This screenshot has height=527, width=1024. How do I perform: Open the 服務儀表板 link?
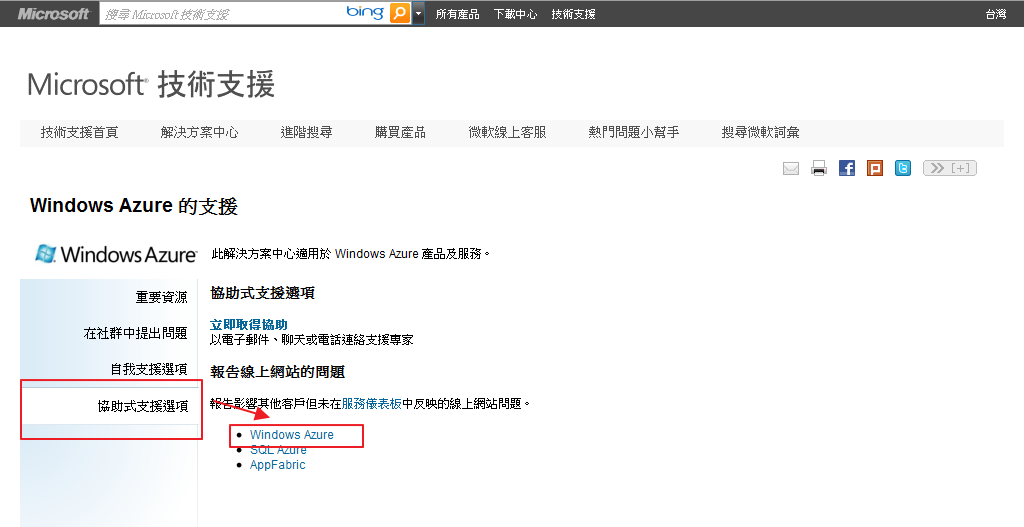(372, 404)
